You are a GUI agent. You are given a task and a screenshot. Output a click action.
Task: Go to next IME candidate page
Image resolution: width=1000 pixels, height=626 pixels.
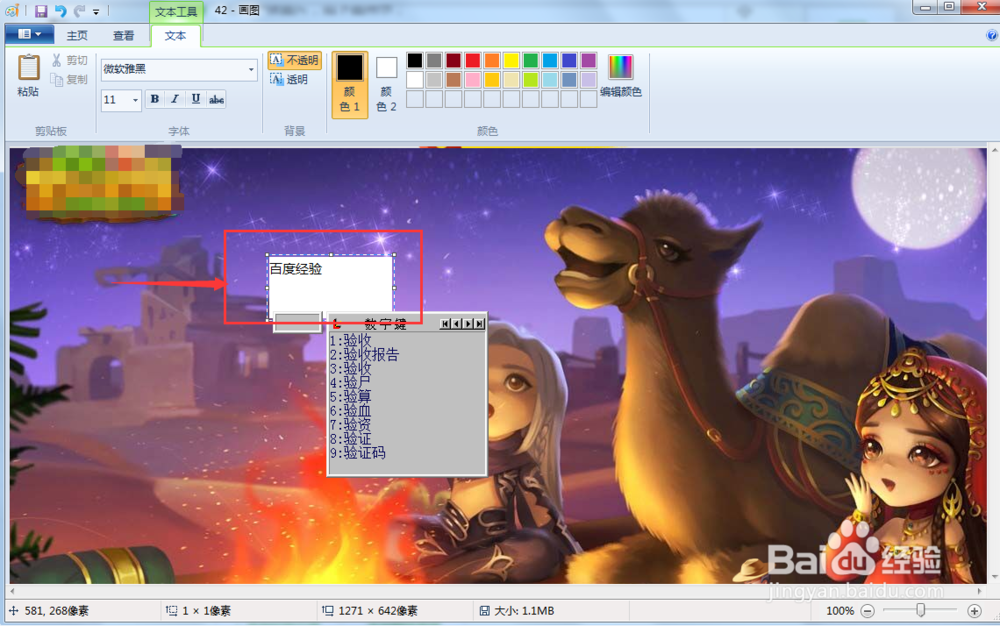[468, 324]
